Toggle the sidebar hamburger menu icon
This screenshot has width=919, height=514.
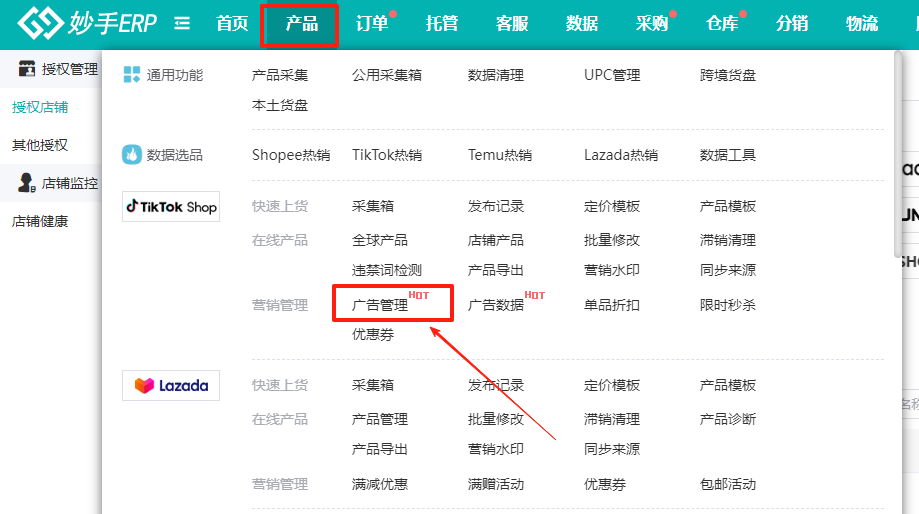(182, 23)
